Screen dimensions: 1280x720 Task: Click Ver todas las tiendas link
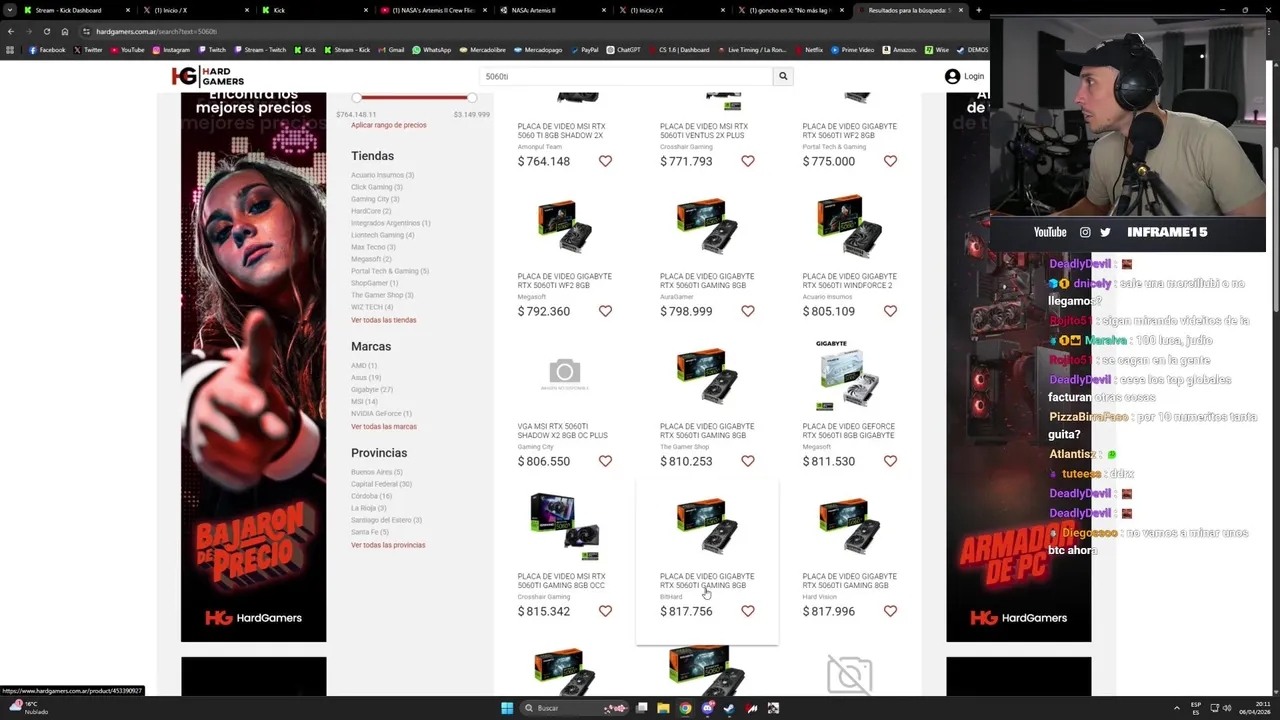pyautogui.click(x=383, y=320)
